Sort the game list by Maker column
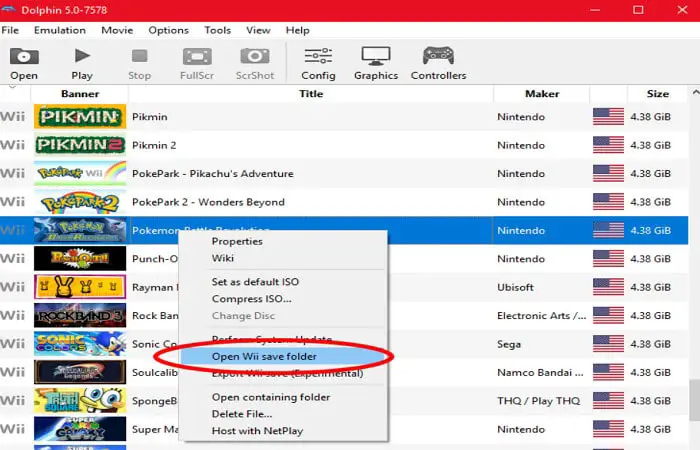 point(542,94)
